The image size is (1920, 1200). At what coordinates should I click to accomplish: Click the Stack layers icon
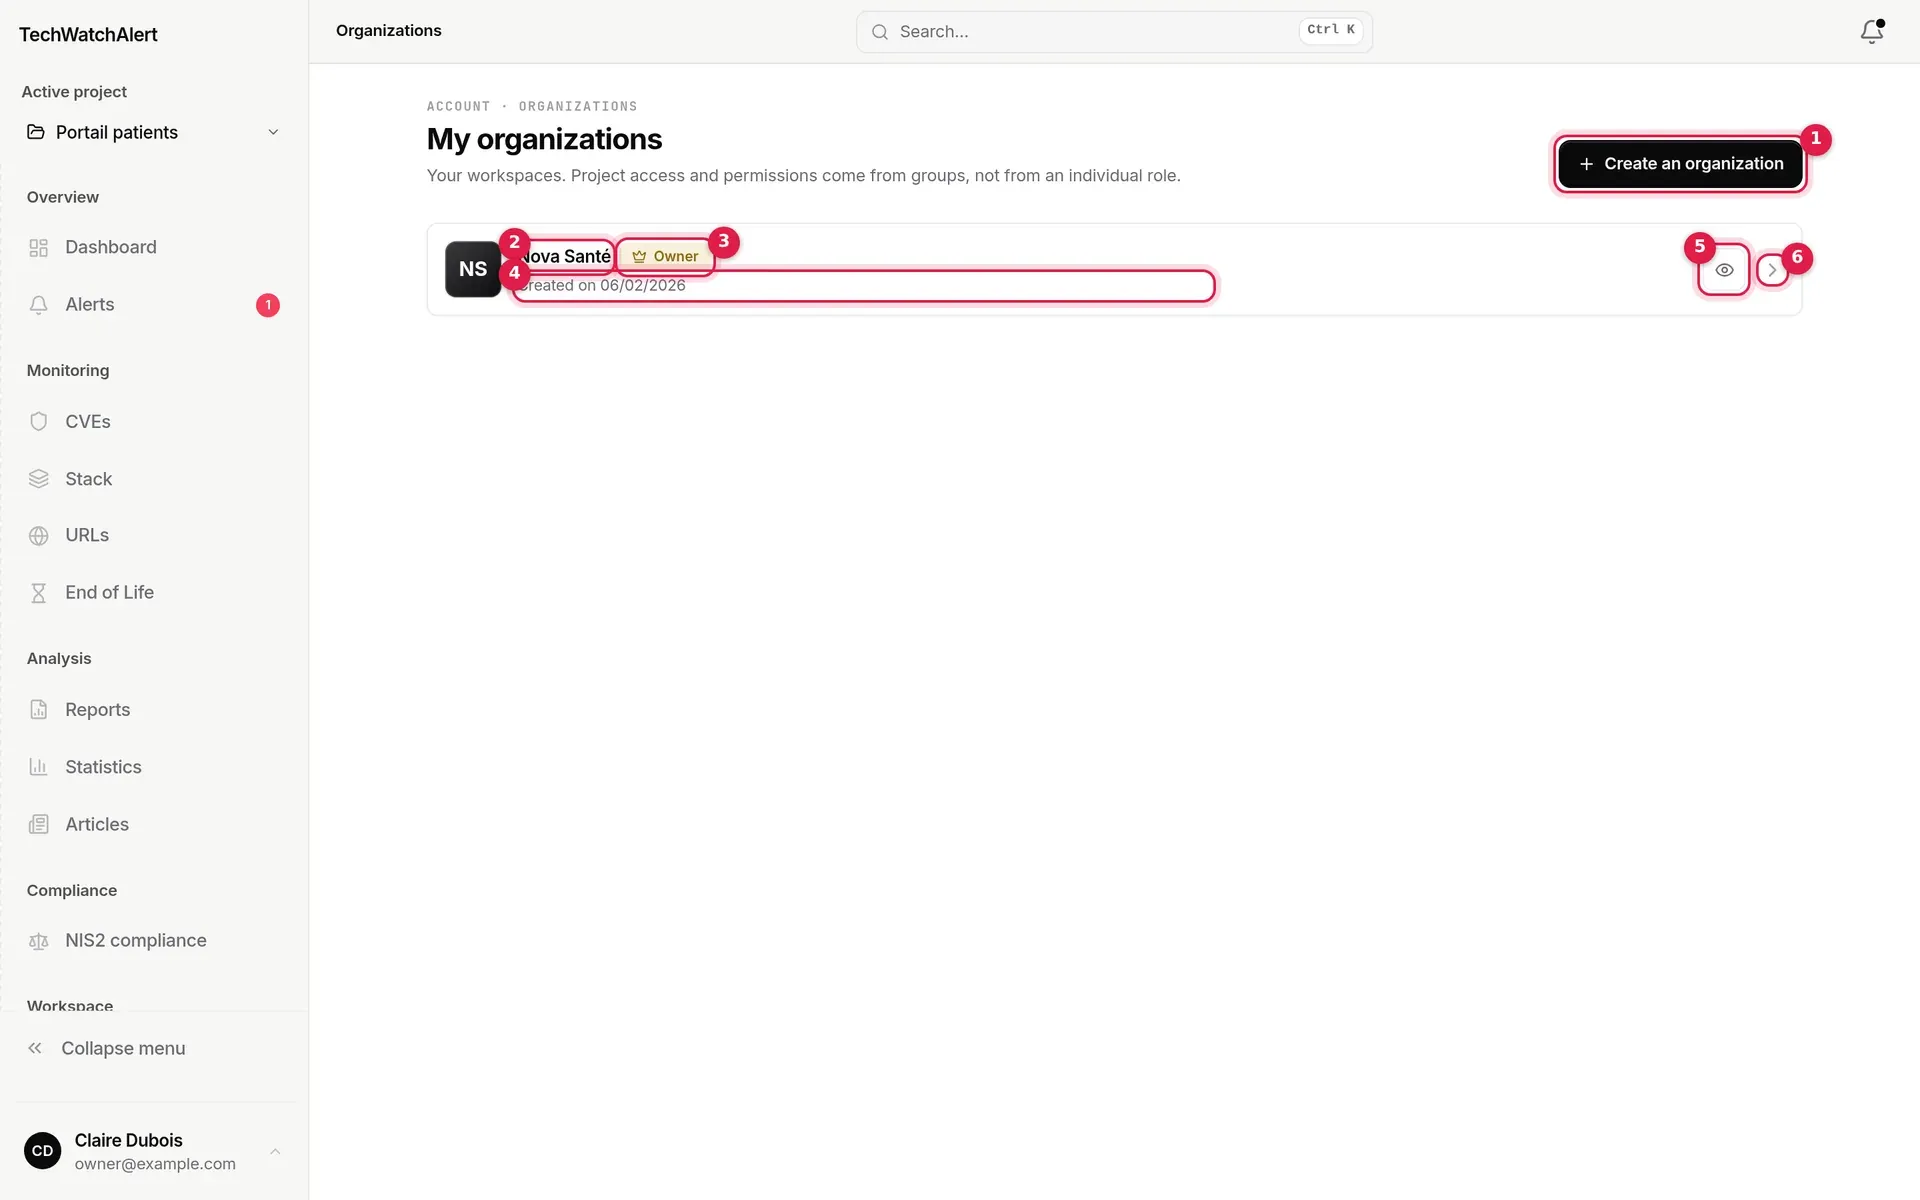click(39, 479)
